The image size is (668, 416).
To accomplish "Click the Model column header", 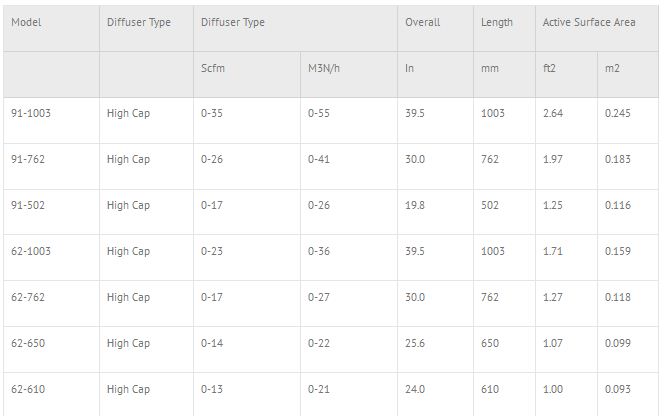I will coord(26,22).
